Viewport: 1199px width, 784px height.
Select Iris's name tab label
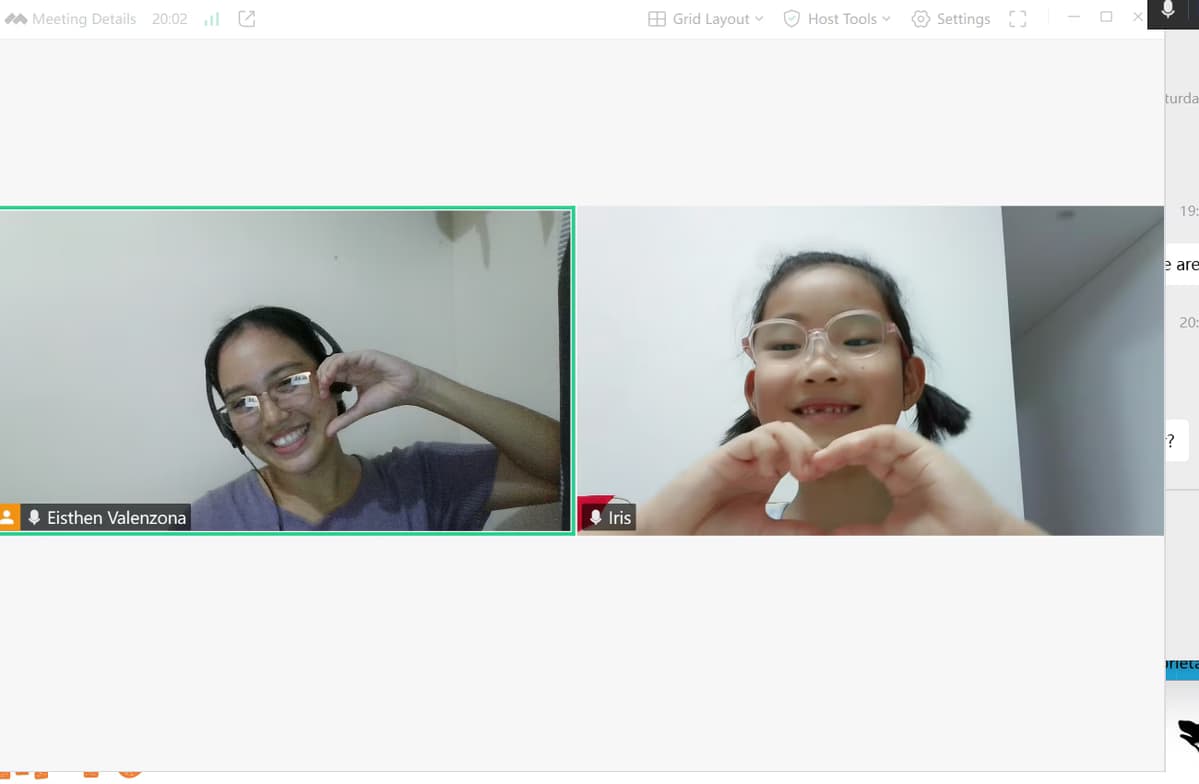[x=619, y=517]
